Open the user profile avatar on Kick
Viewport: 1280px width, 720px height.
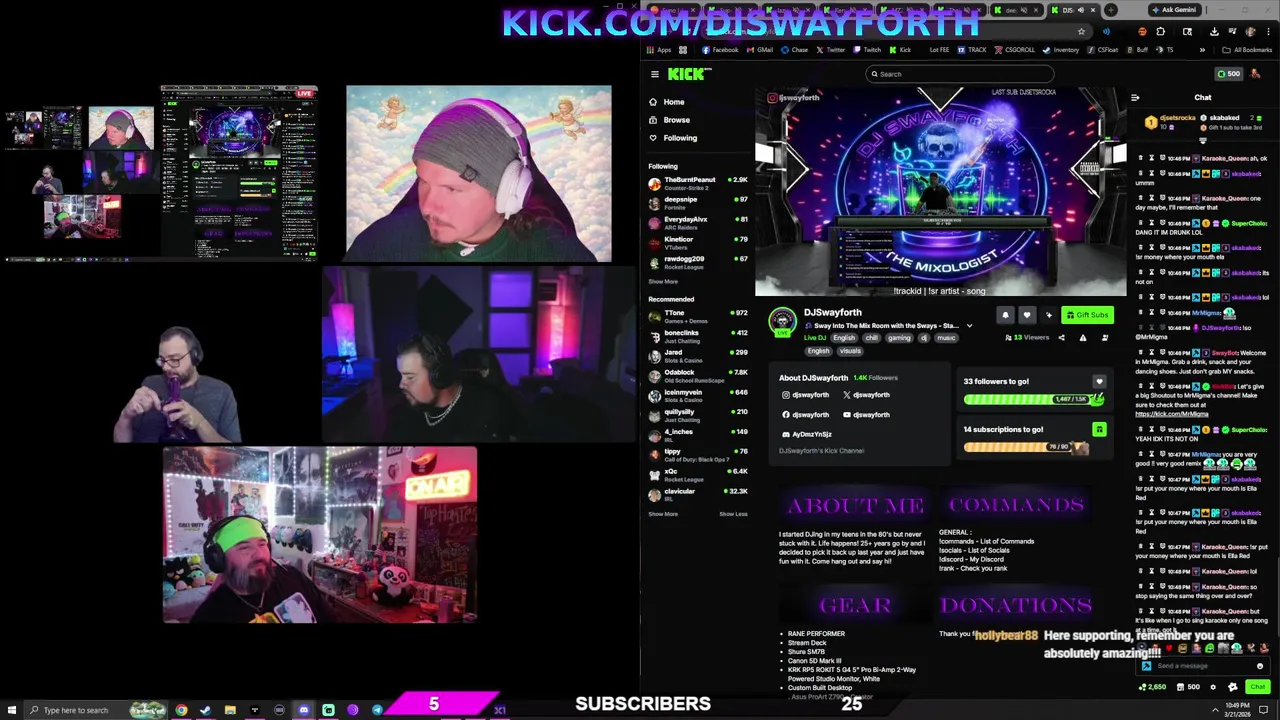[1256, 74]
